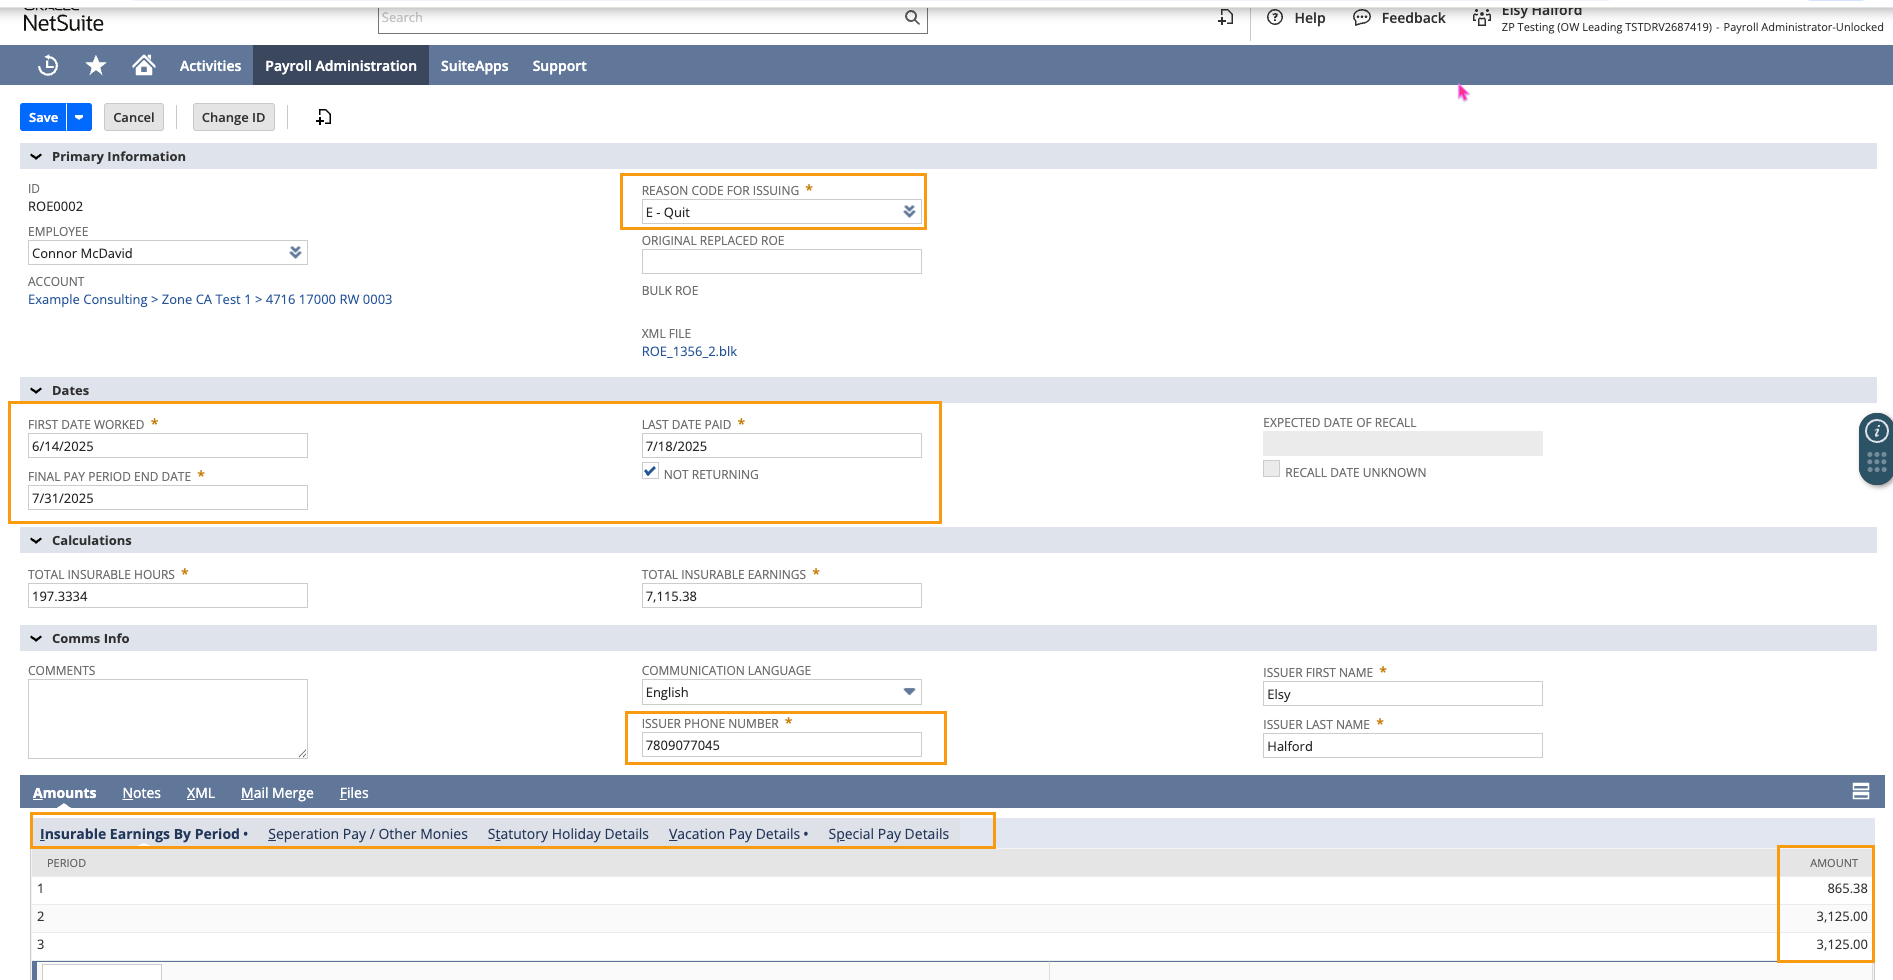This screenshot has width=1893, height=980.
Task: Open the Recent Records clock icon
Action: coord(48,66)
